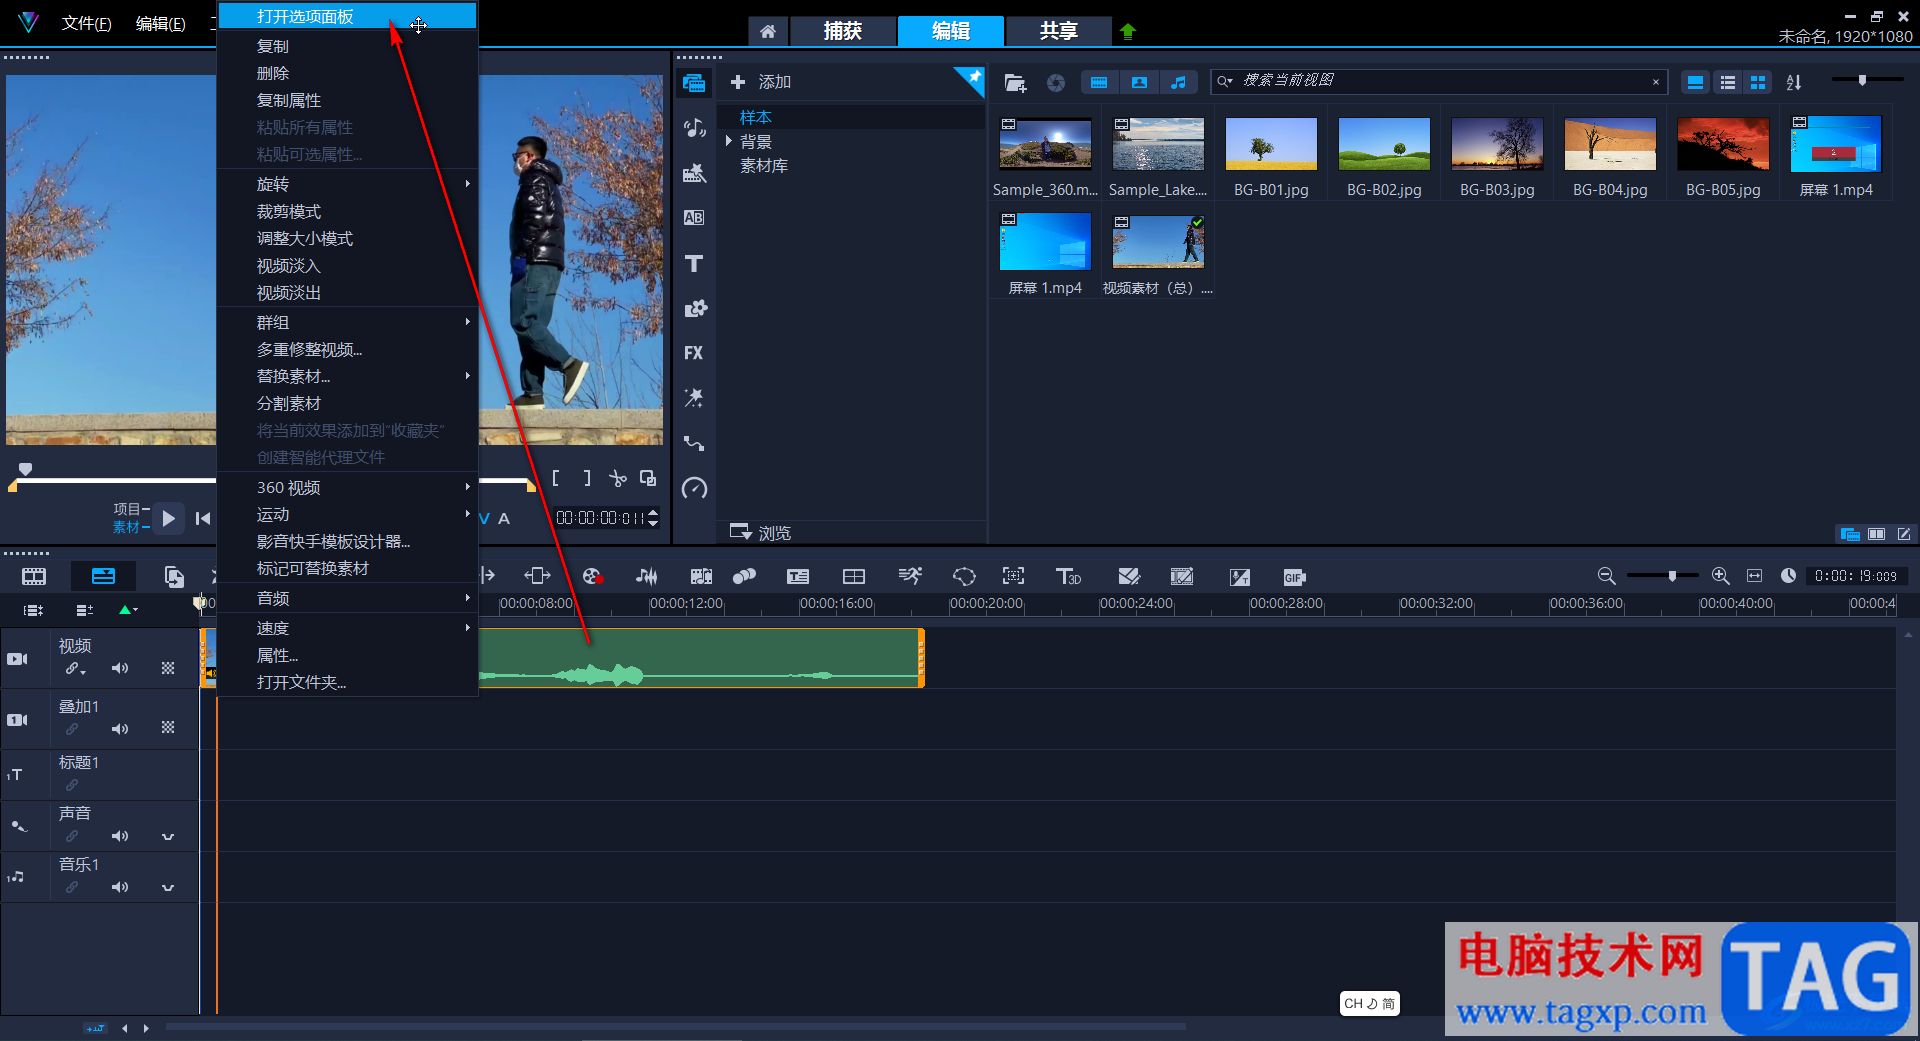Viewport: 1920px width, 1041px height.
Task: Select 删除 in the context menu
Action: point(347,73)
